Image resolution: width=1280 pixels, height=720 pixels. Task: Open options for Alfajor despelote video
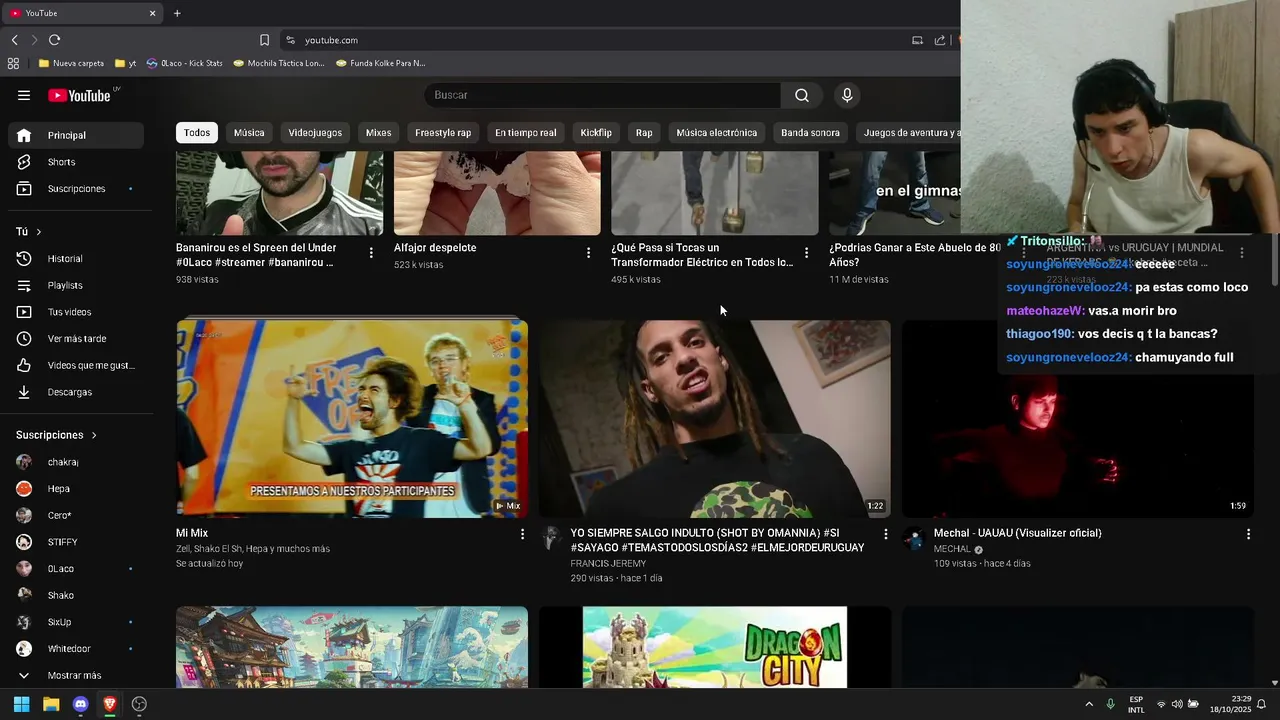click(588, 253)
